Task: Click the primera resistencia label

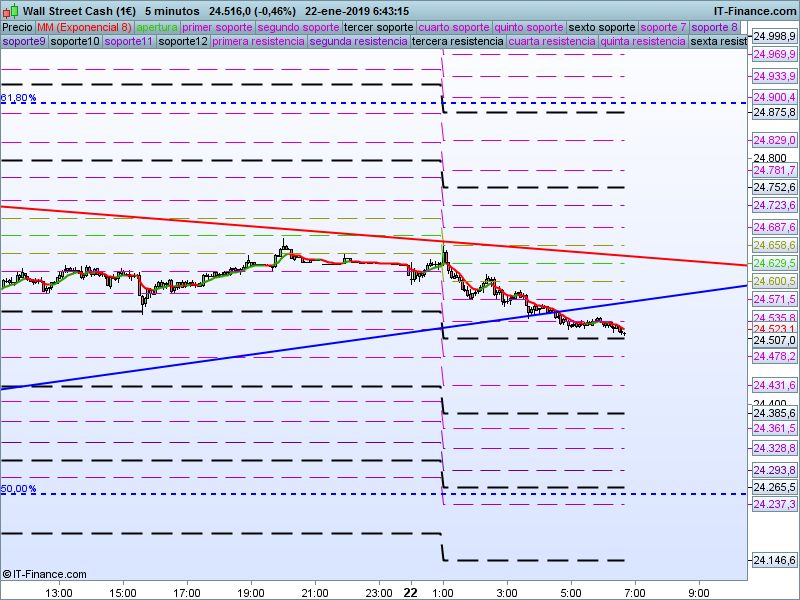Action: [x=258, y=41]
